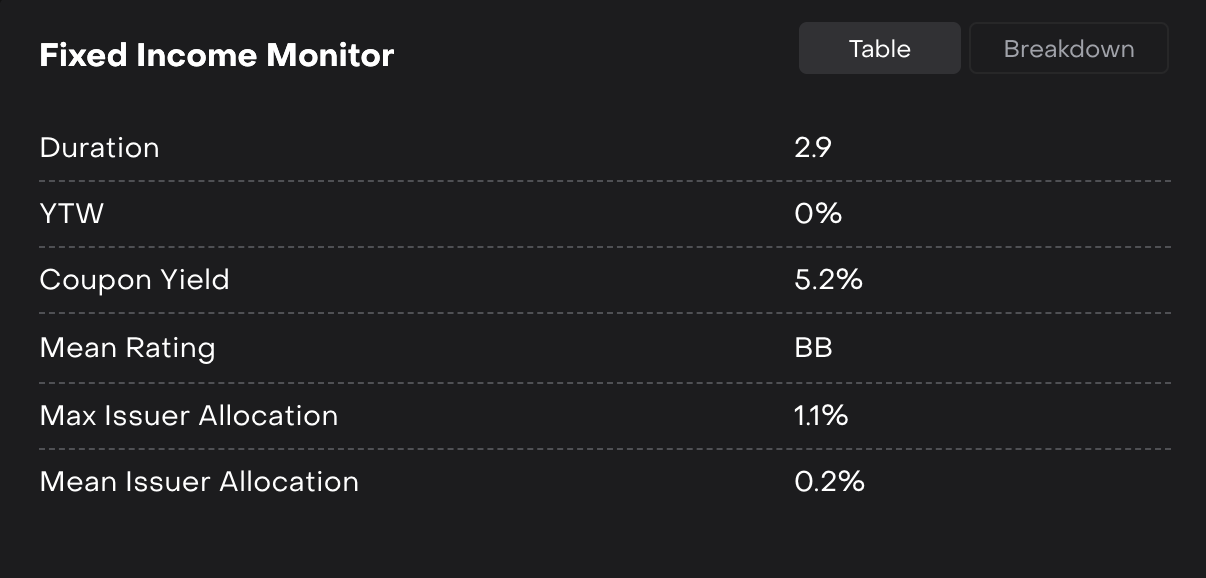The image size is (1206, 578).
Task: Switch to the Table tab
Action: [879, 49]
